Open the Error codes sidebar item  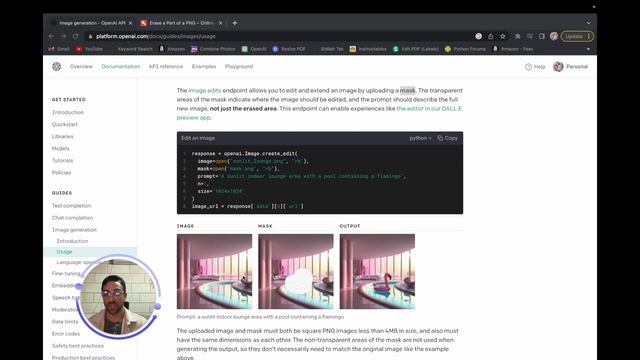66,334
